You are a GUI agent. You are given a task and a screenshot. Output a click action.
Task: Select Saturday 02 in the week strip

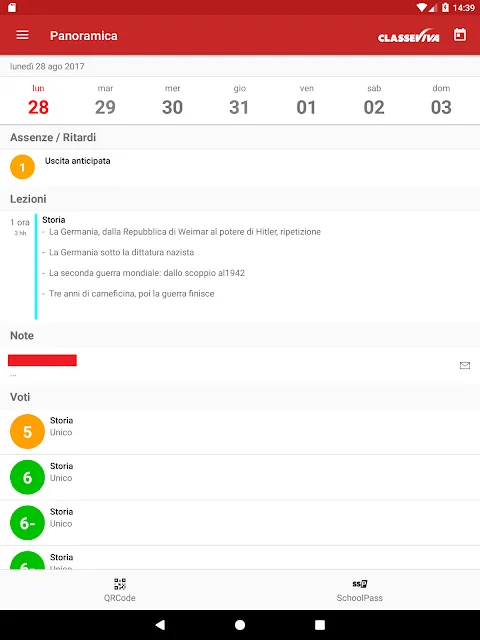click(374, 101)
